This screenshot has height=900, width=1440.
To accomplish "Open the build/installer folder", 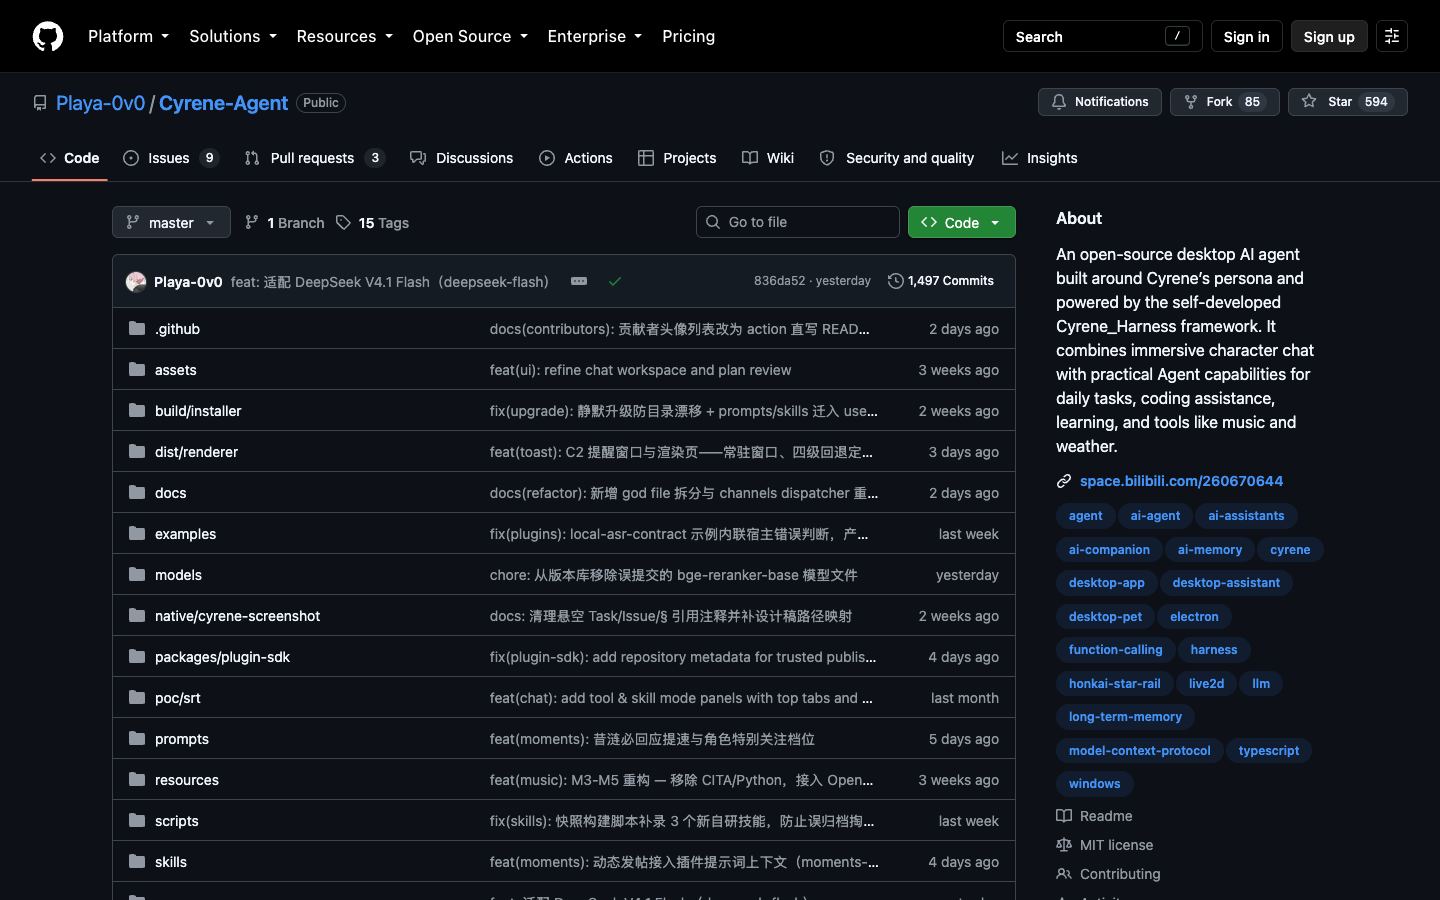I will (198, 411).
